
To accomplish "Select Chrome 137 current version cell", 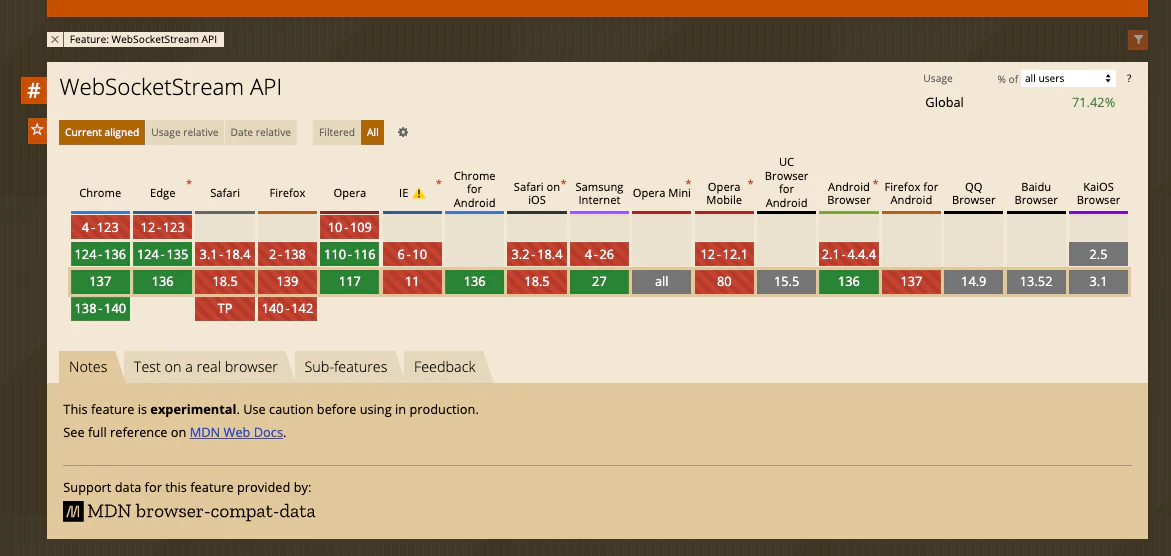I will [100, 282].
